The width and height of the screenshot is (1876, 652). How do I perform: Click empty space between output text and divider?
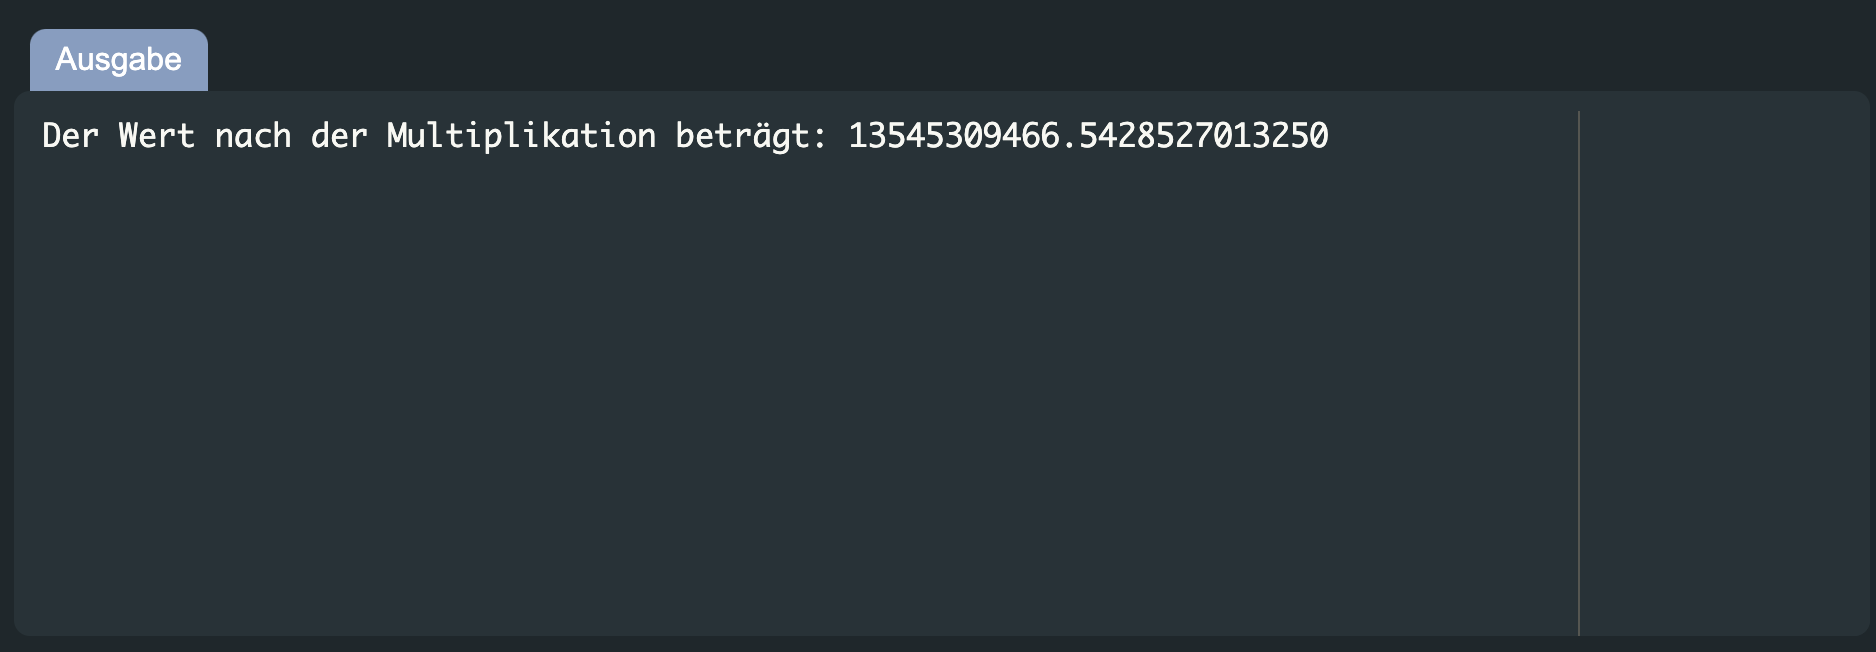1453,135
